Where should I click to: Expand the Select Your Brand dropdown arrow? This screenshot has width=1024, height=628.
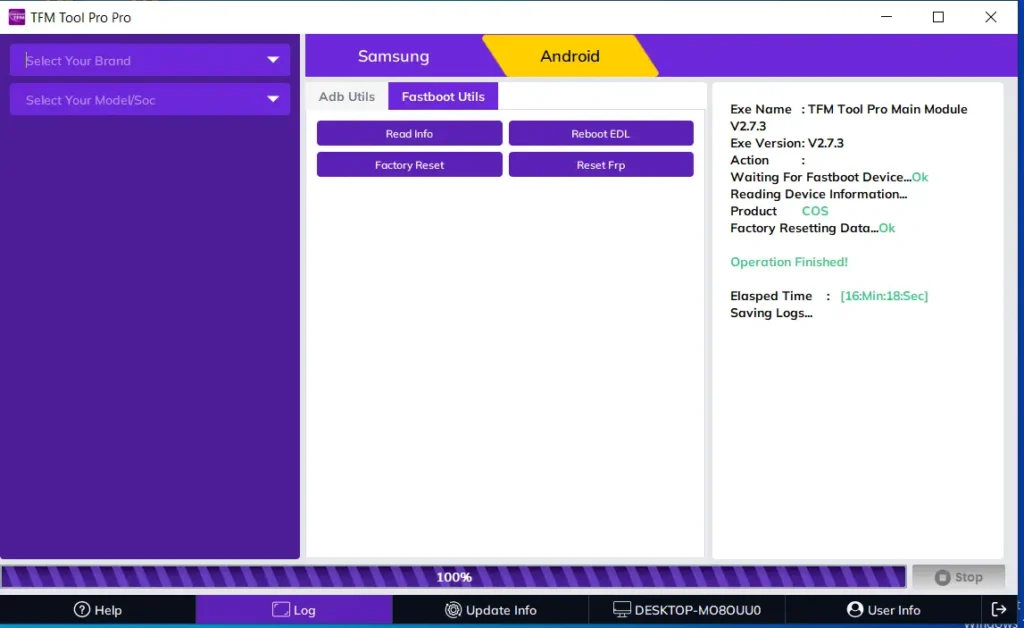click(x=273, y=60)
